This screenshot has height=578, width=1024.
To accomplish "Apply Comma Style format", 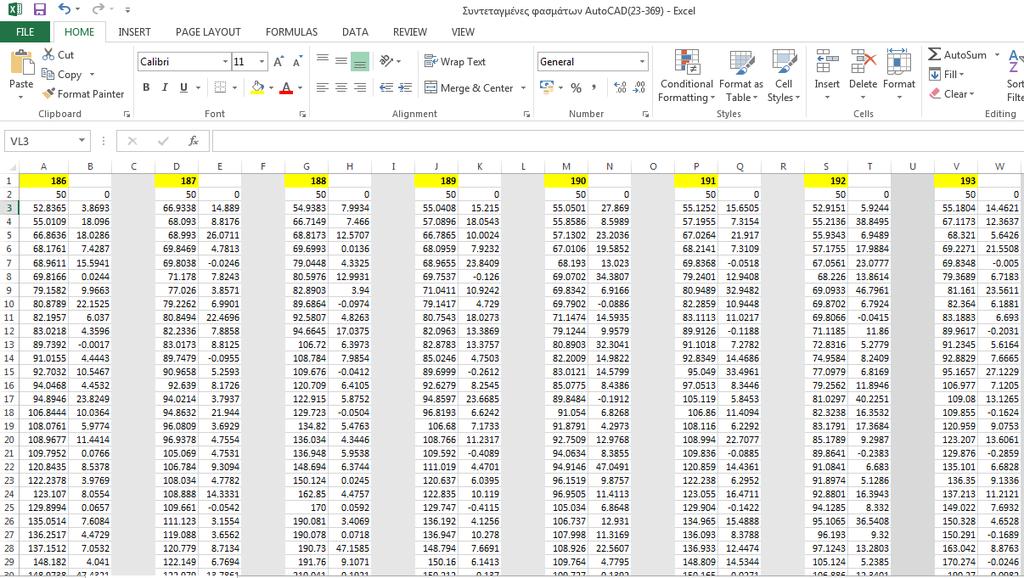I will 594,87.
